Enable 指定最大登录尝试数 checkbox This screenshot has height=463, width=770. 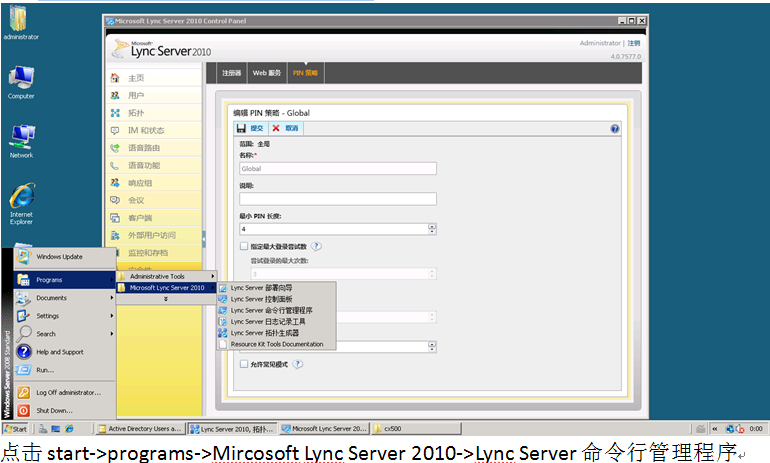[244, 246]
